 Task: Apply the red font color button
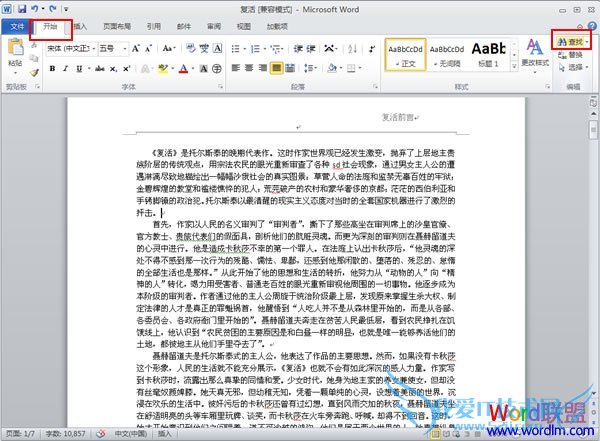point(184,69)
